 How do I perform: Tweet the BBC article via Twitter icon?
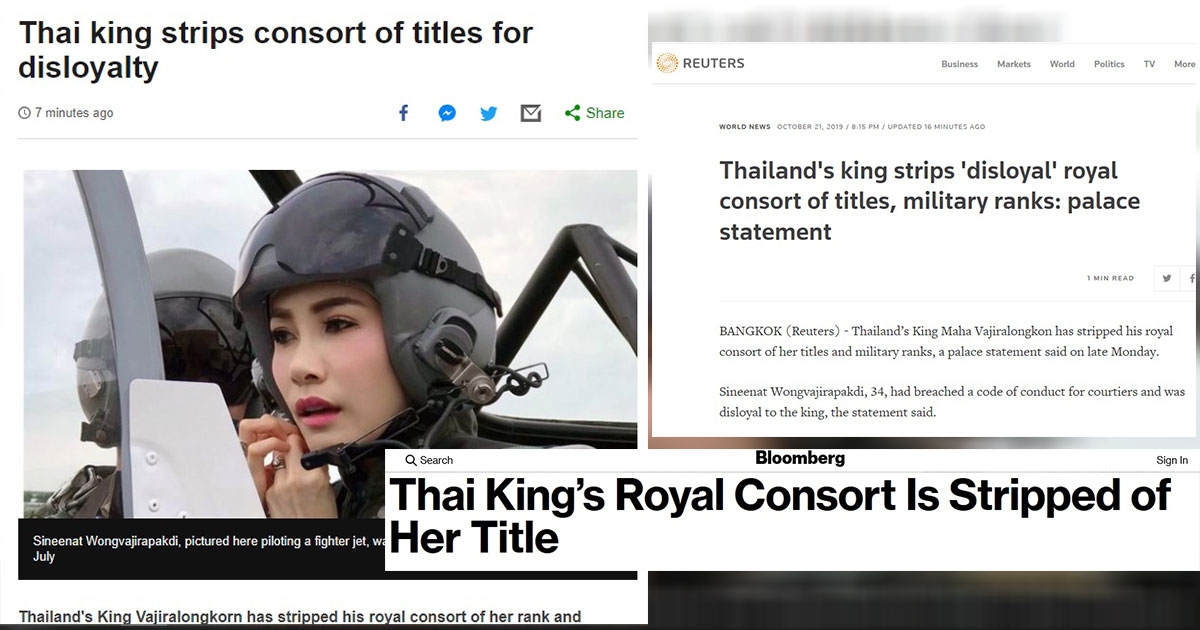pos(488,113)
